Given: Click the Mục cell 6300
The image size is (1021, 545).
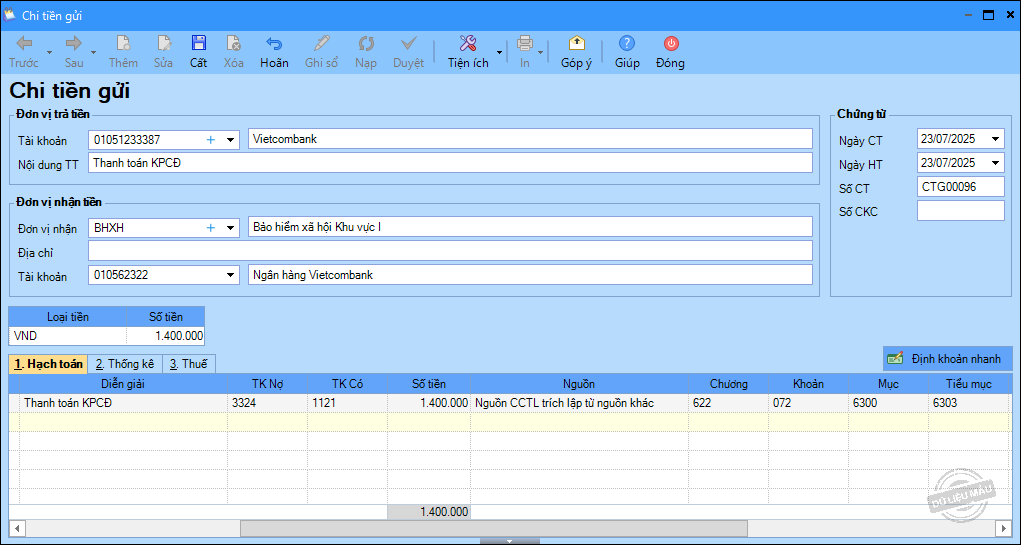Looking at the screenshot, I should pos(888,403).
